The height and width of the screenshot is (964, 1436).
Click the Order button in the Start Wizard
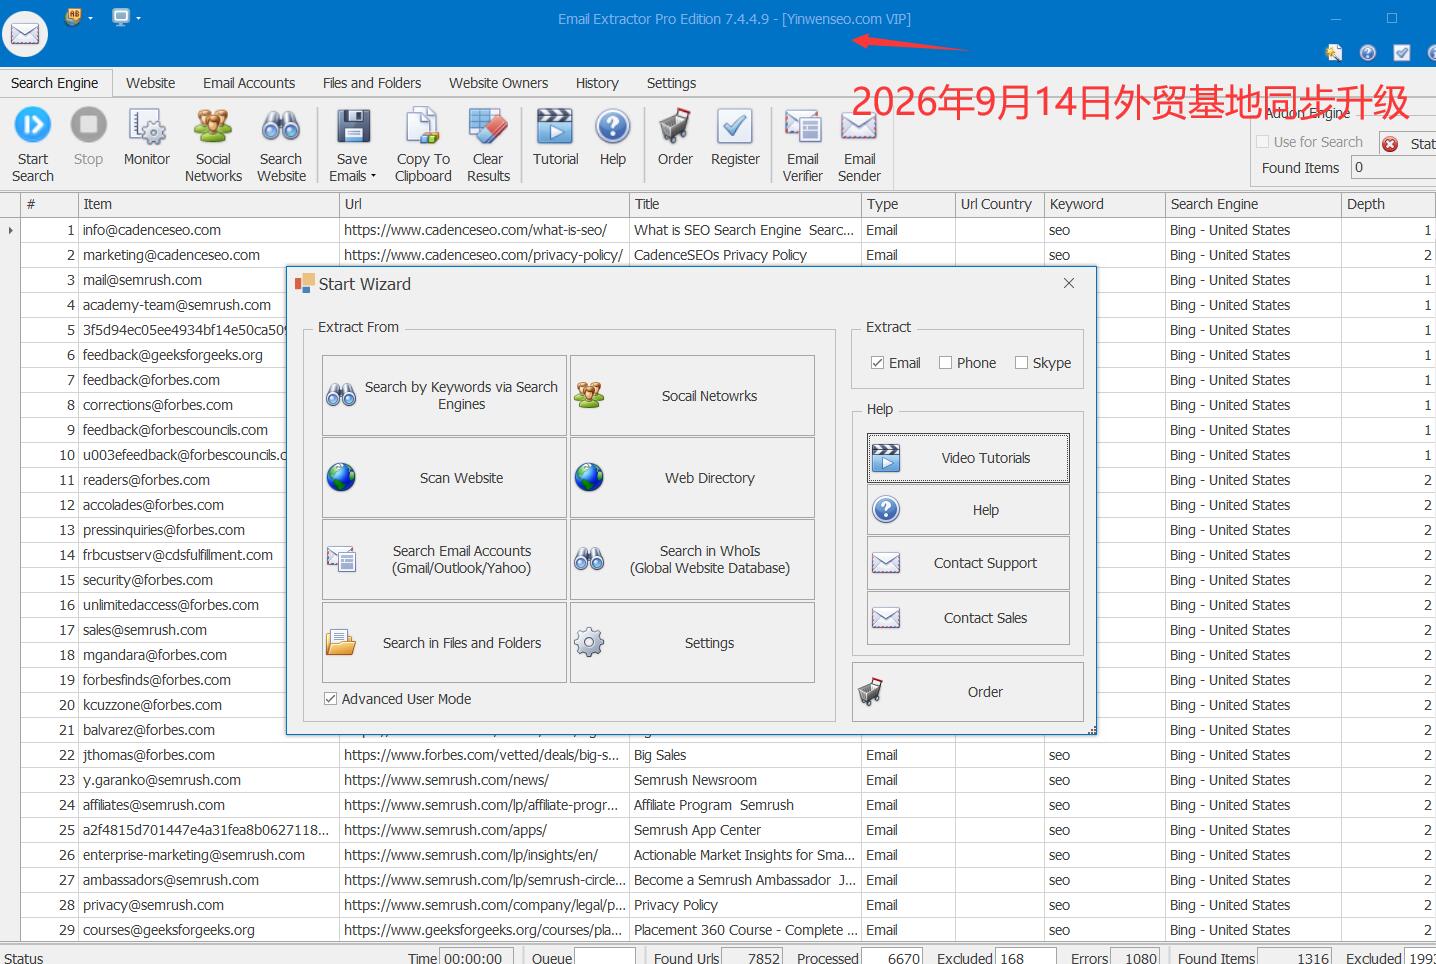pos(968,692)
